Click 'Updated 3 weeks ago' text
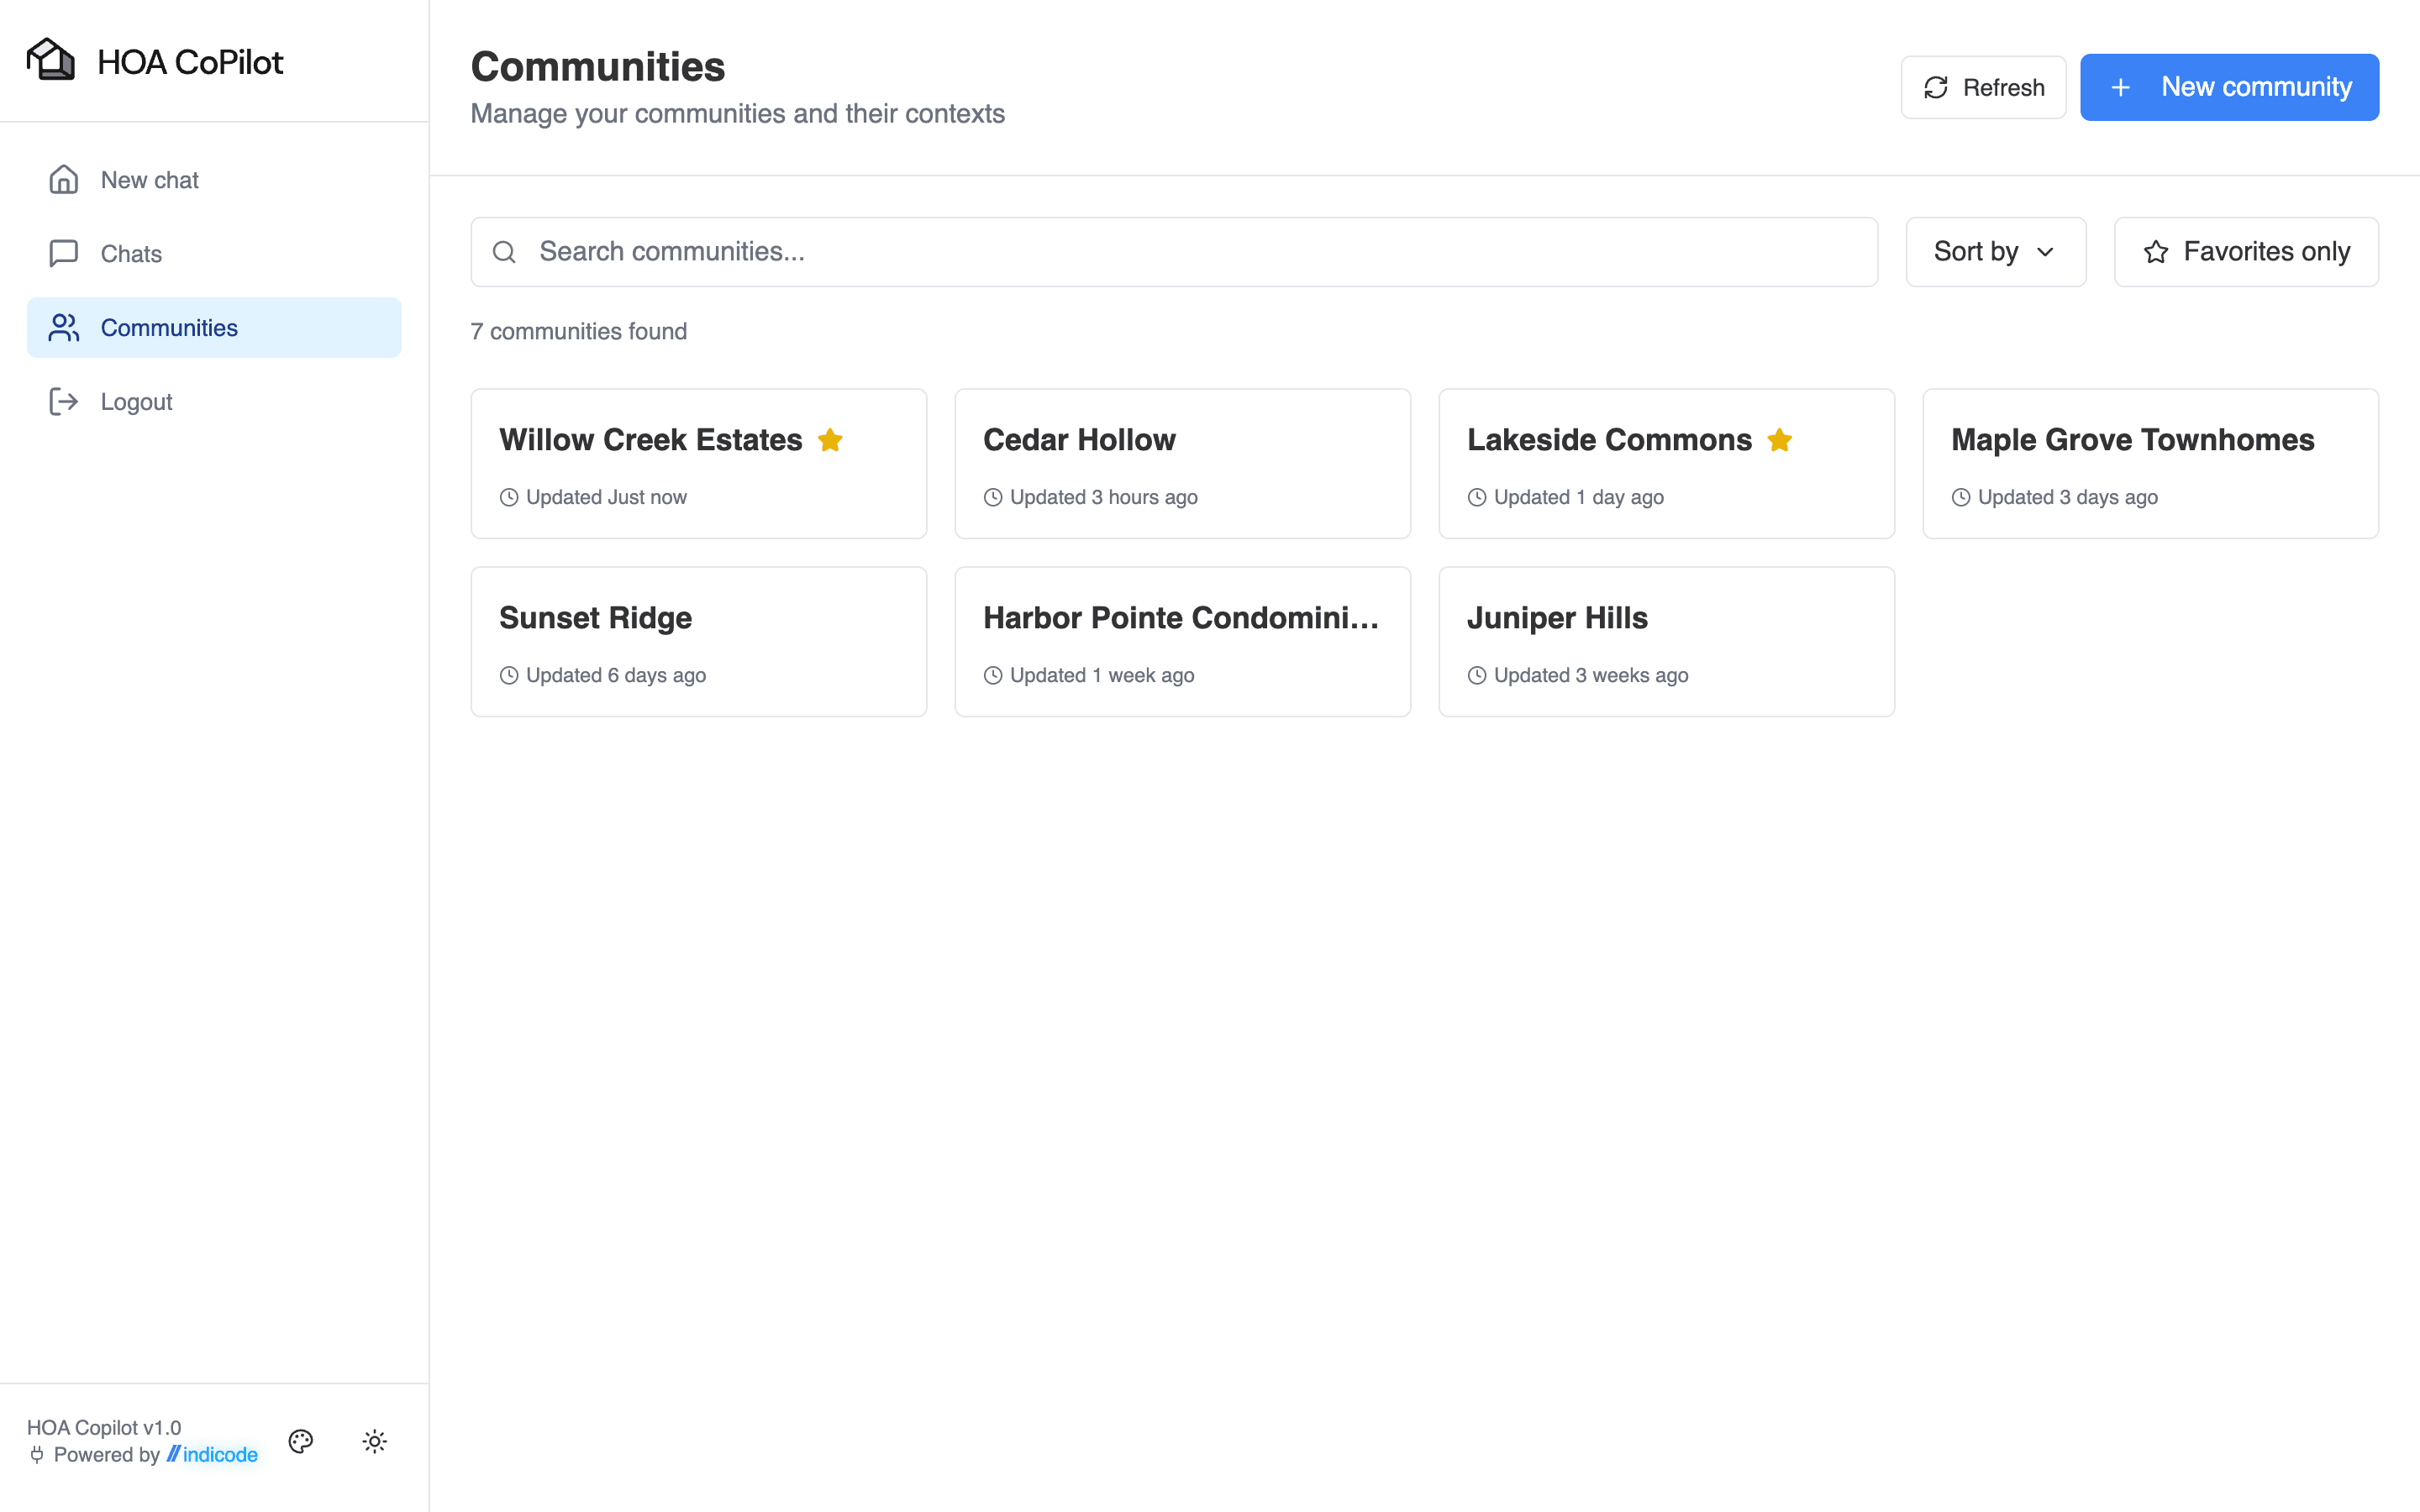 [1591, 675]
